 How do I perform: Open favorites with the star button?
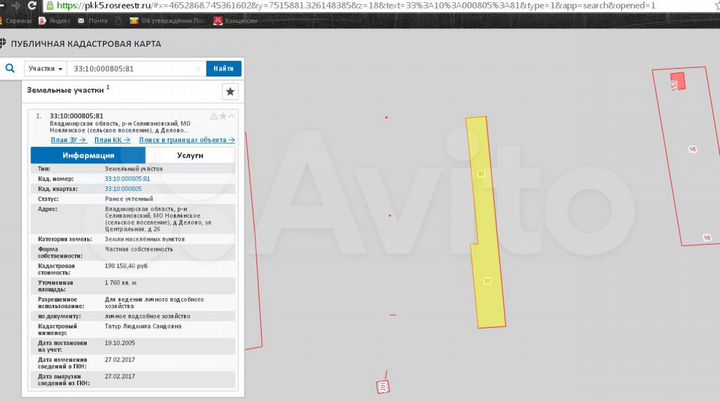click(x=230, y=92)
